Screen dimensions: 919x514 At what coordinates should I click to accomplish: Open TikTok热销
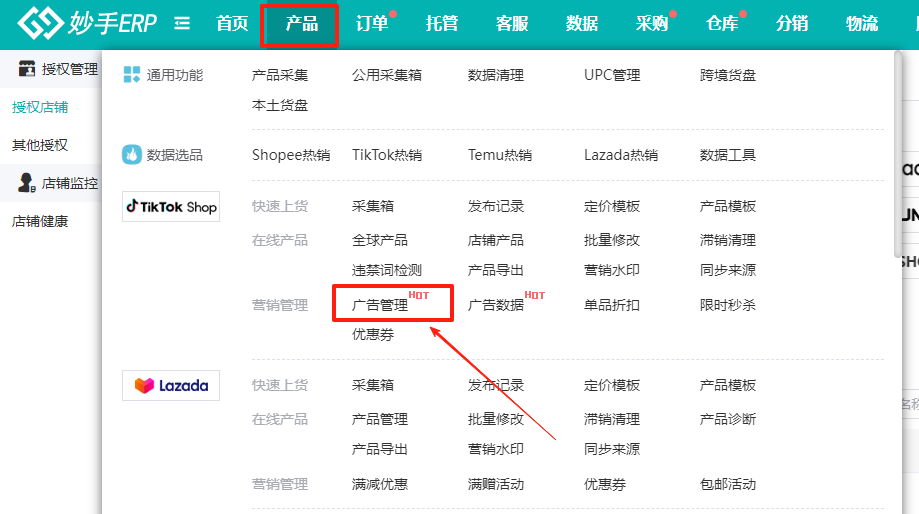point(387,155)
